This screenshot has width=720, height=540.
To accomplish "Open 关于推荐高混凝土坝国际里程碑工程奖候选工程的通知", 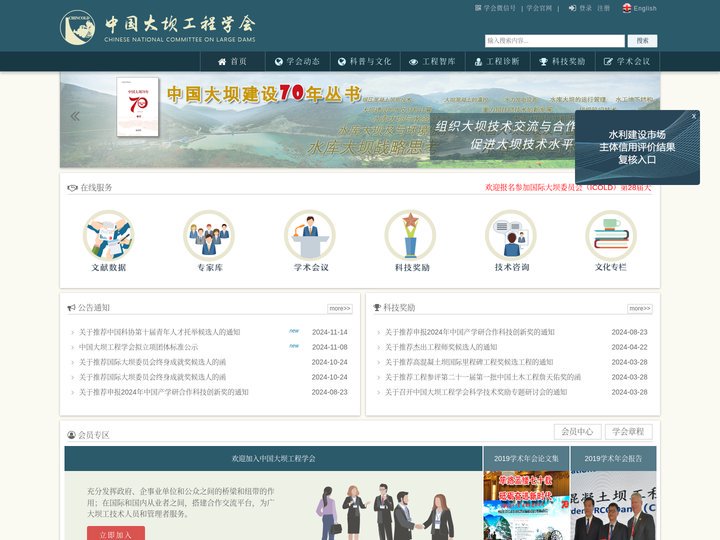I will click(x=469, y=362).
